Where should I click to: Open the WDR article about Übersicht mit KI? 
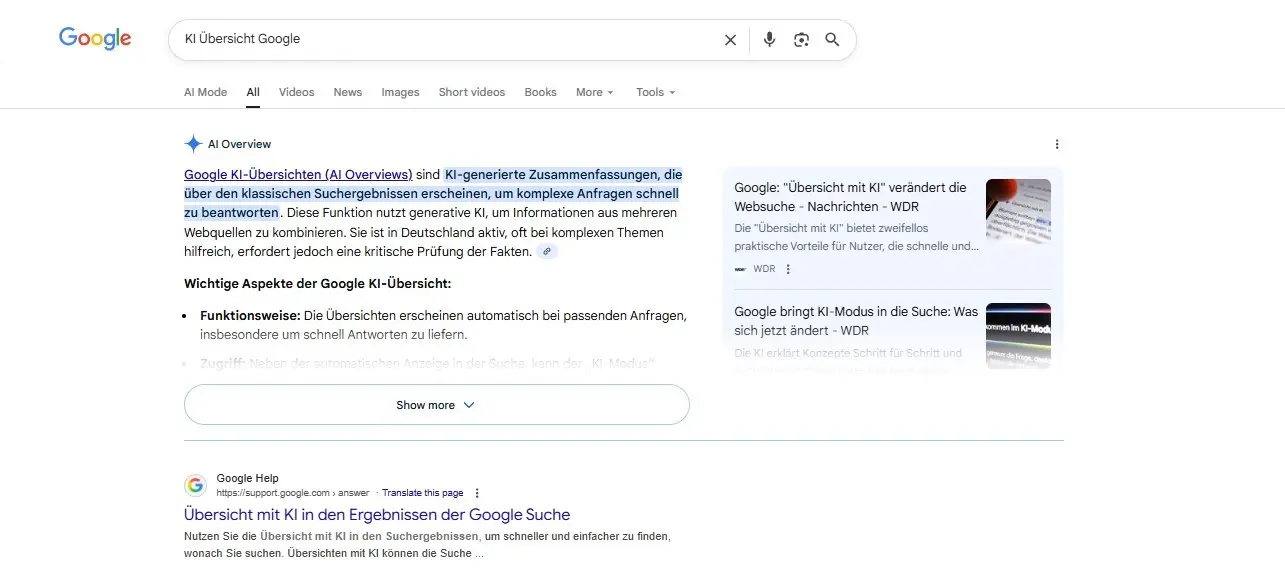(855, 195)
